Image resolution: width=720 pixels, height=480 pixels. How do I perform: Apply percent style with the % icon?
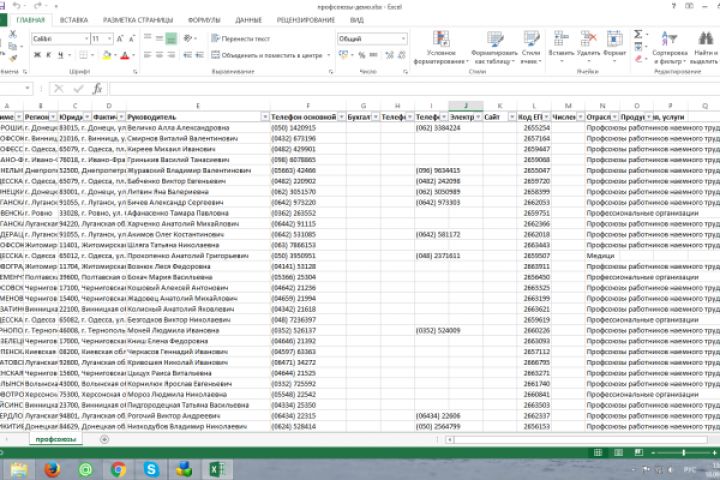click(362, 55)
